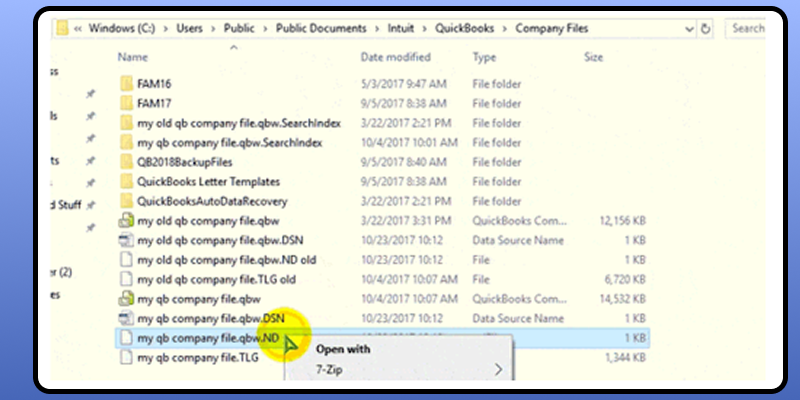Click the 3/22/2017 3:31 PM date
Image resolution: width=800 pixels, height=400 pixels.
(406, 221)
